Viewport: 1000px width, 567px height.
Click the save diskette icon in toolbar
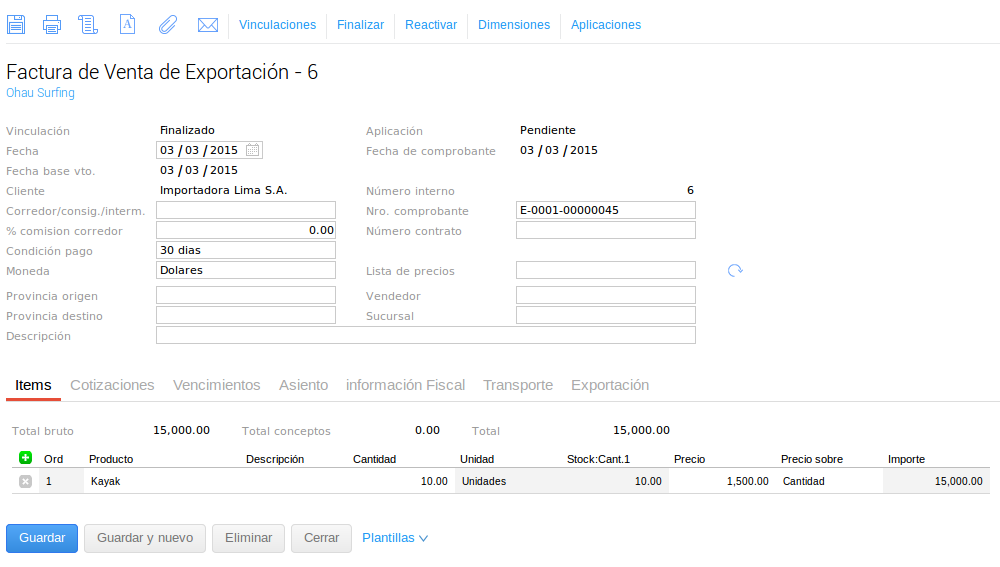click(16, 25)
